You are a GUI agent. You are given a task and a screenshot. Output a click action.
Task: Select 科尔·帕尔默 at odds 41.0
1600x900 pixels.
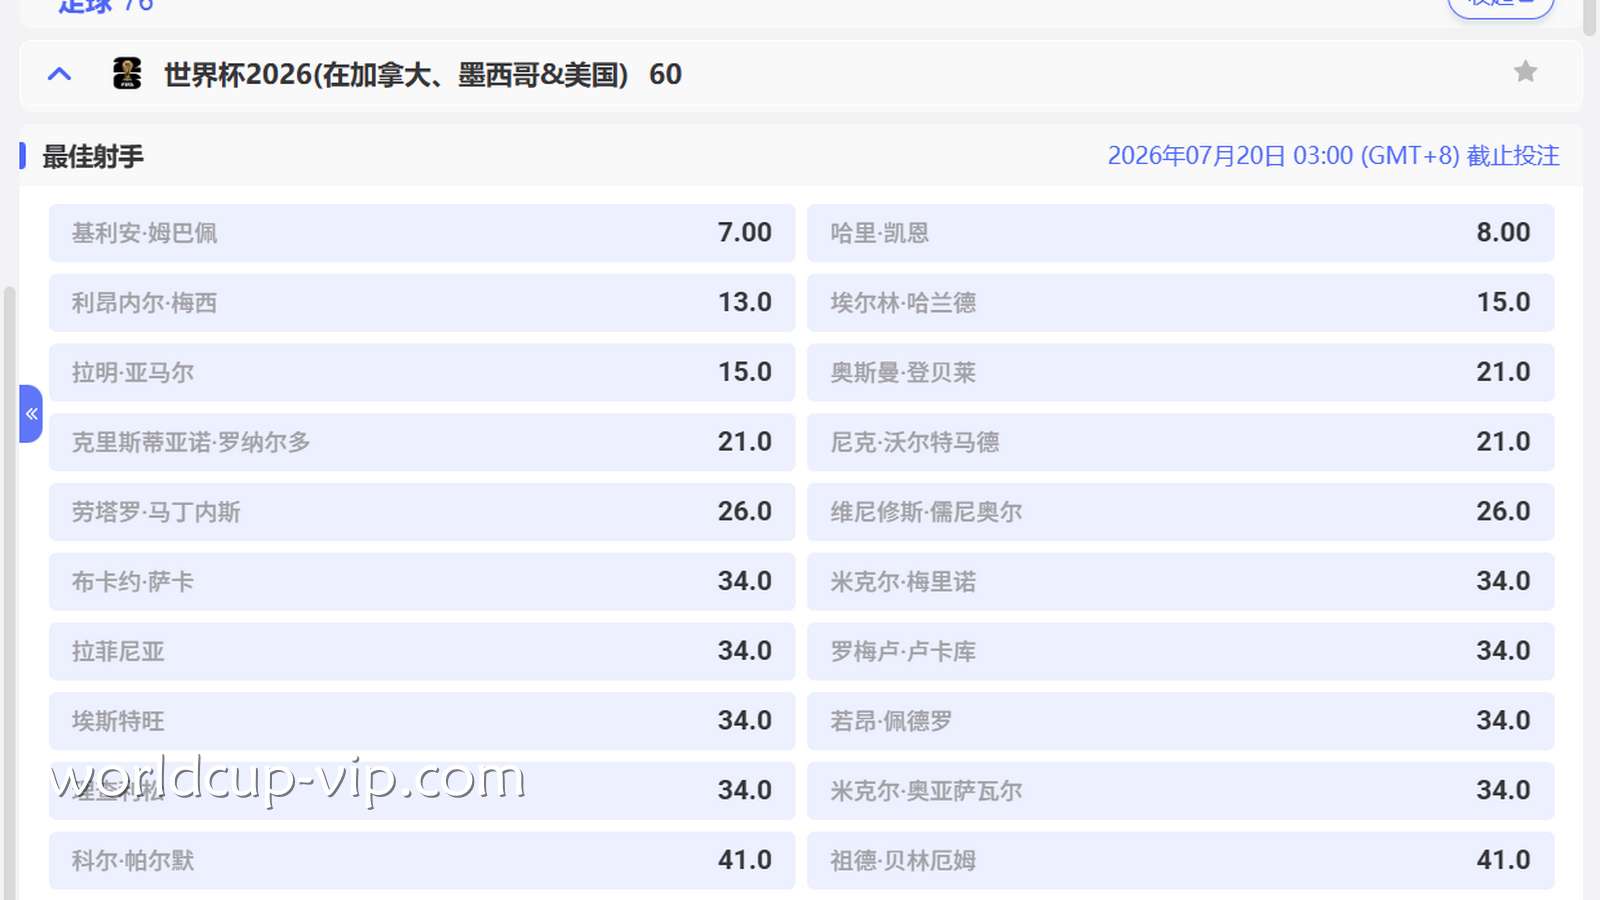point(420,859)
